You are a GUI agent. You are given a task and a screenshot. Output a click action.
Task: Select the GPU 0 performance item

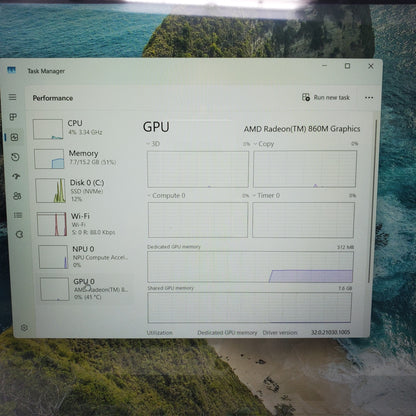[86, 289]
